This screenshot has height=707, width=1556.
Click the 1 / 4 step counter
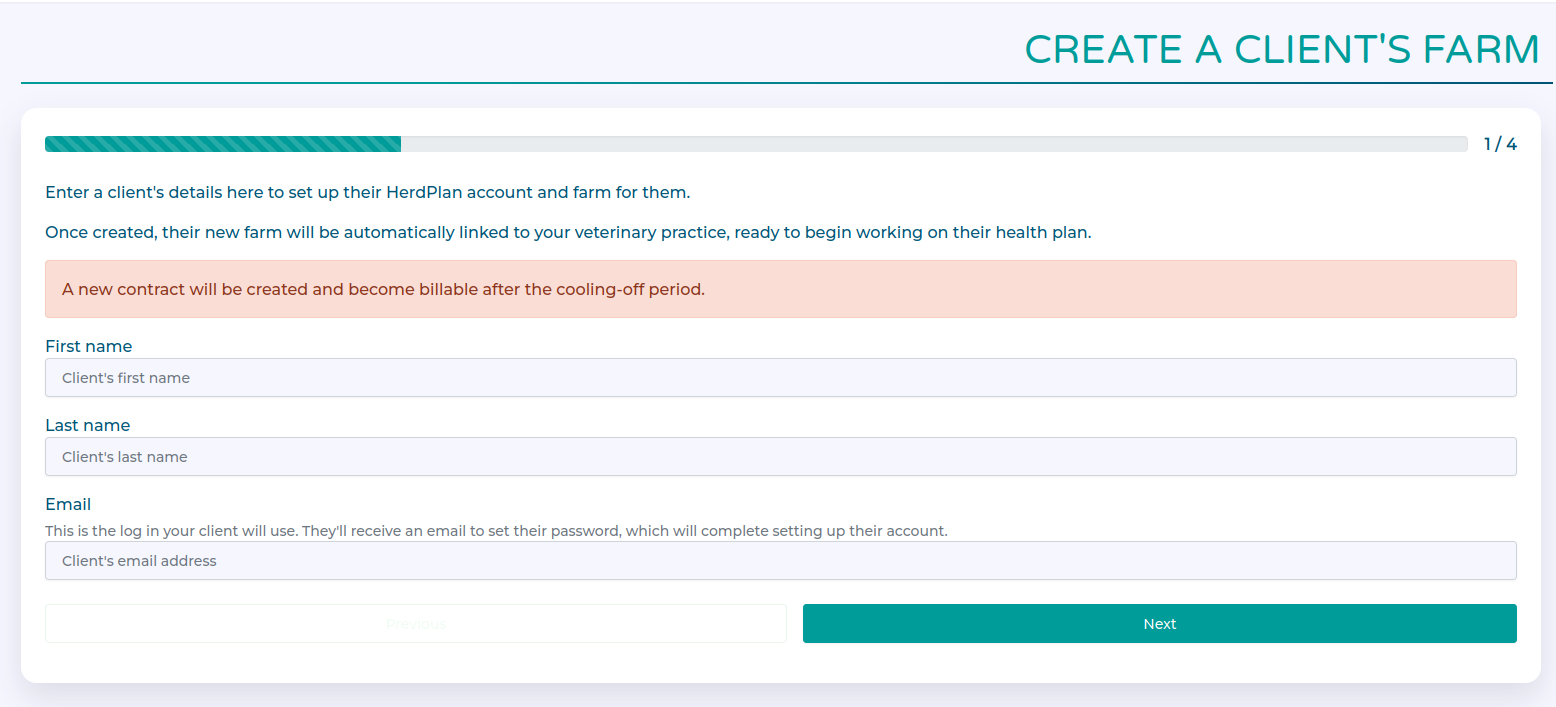click(x=1500, y=144)
